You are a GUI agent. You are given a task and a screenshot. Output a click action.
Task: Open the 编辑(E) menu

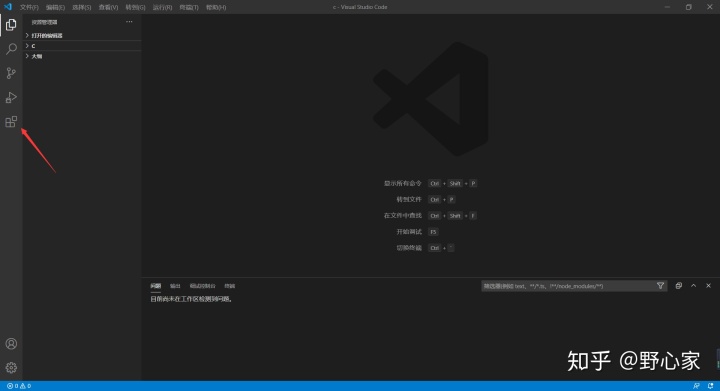pyautogui.click(x=55, y=7)
